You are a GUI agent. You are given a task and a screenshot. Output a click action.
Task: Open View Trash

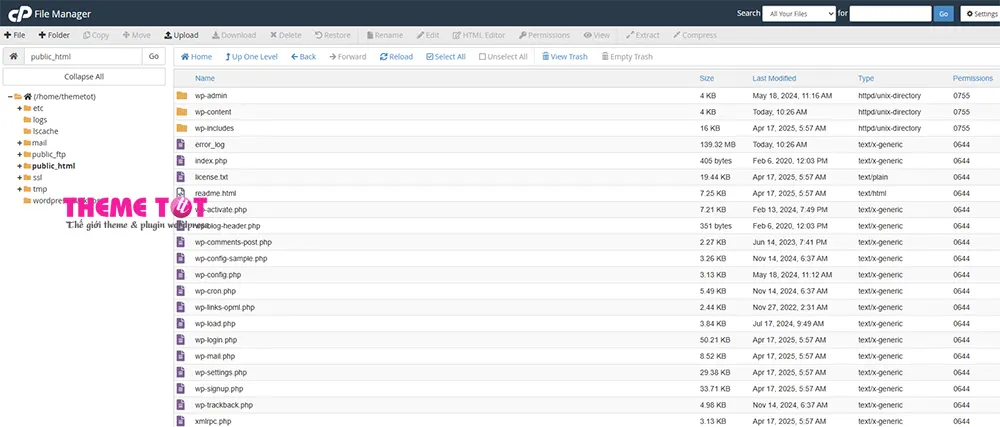565,57
